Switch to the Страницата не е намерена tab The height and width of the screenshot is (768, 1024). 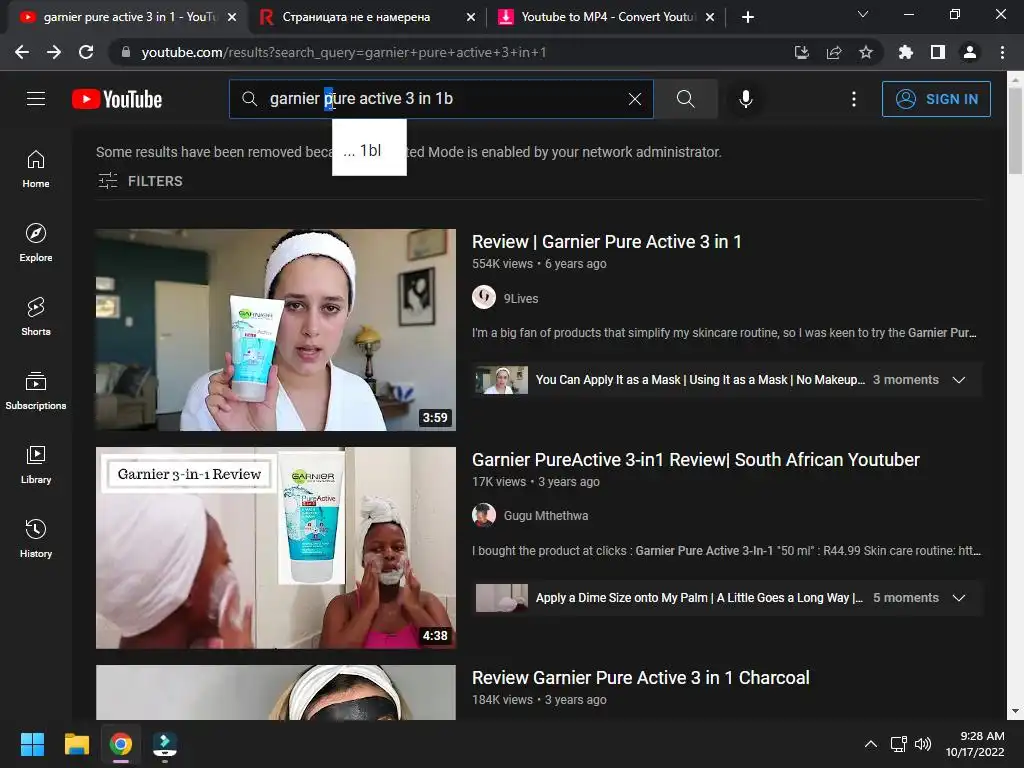tap(356, 17)
